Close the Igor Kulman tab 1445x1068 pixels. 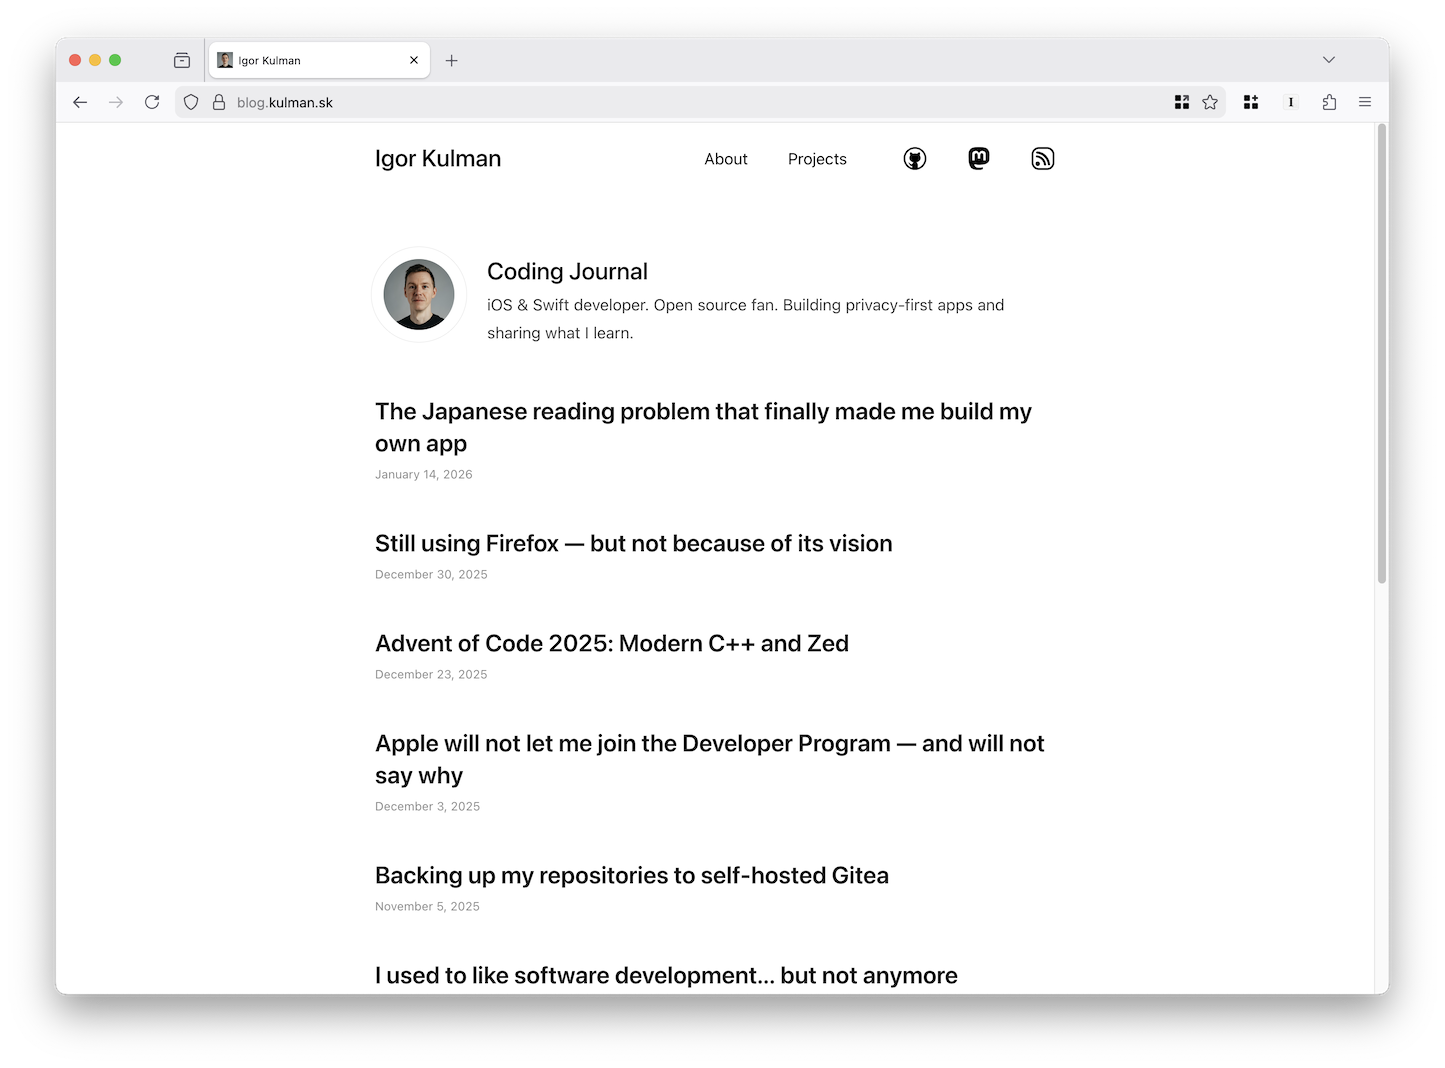point(414,60)
